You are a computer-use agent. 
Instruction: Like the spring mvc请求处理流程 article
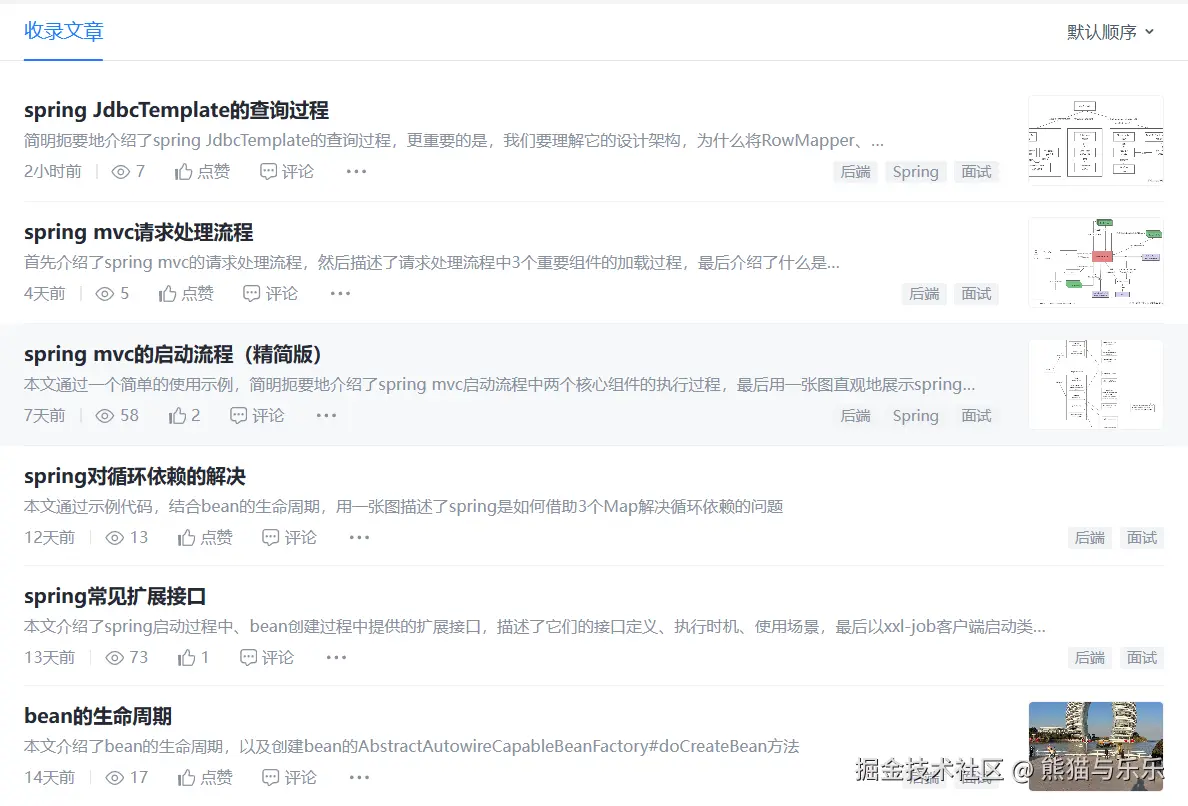click(186, 294)
